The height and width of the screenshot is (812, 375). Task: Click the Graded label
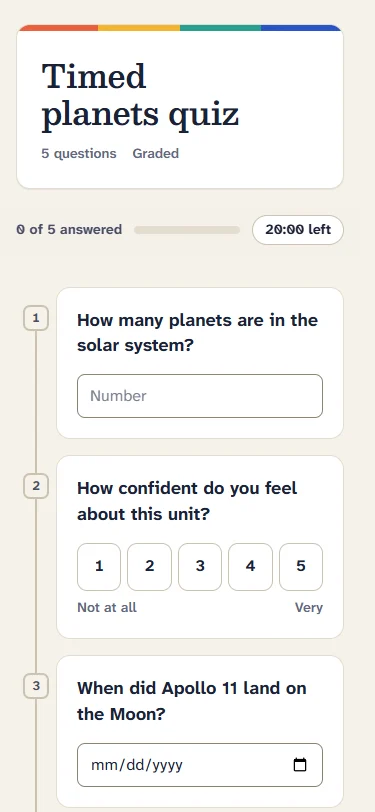[x=156, y=154]
